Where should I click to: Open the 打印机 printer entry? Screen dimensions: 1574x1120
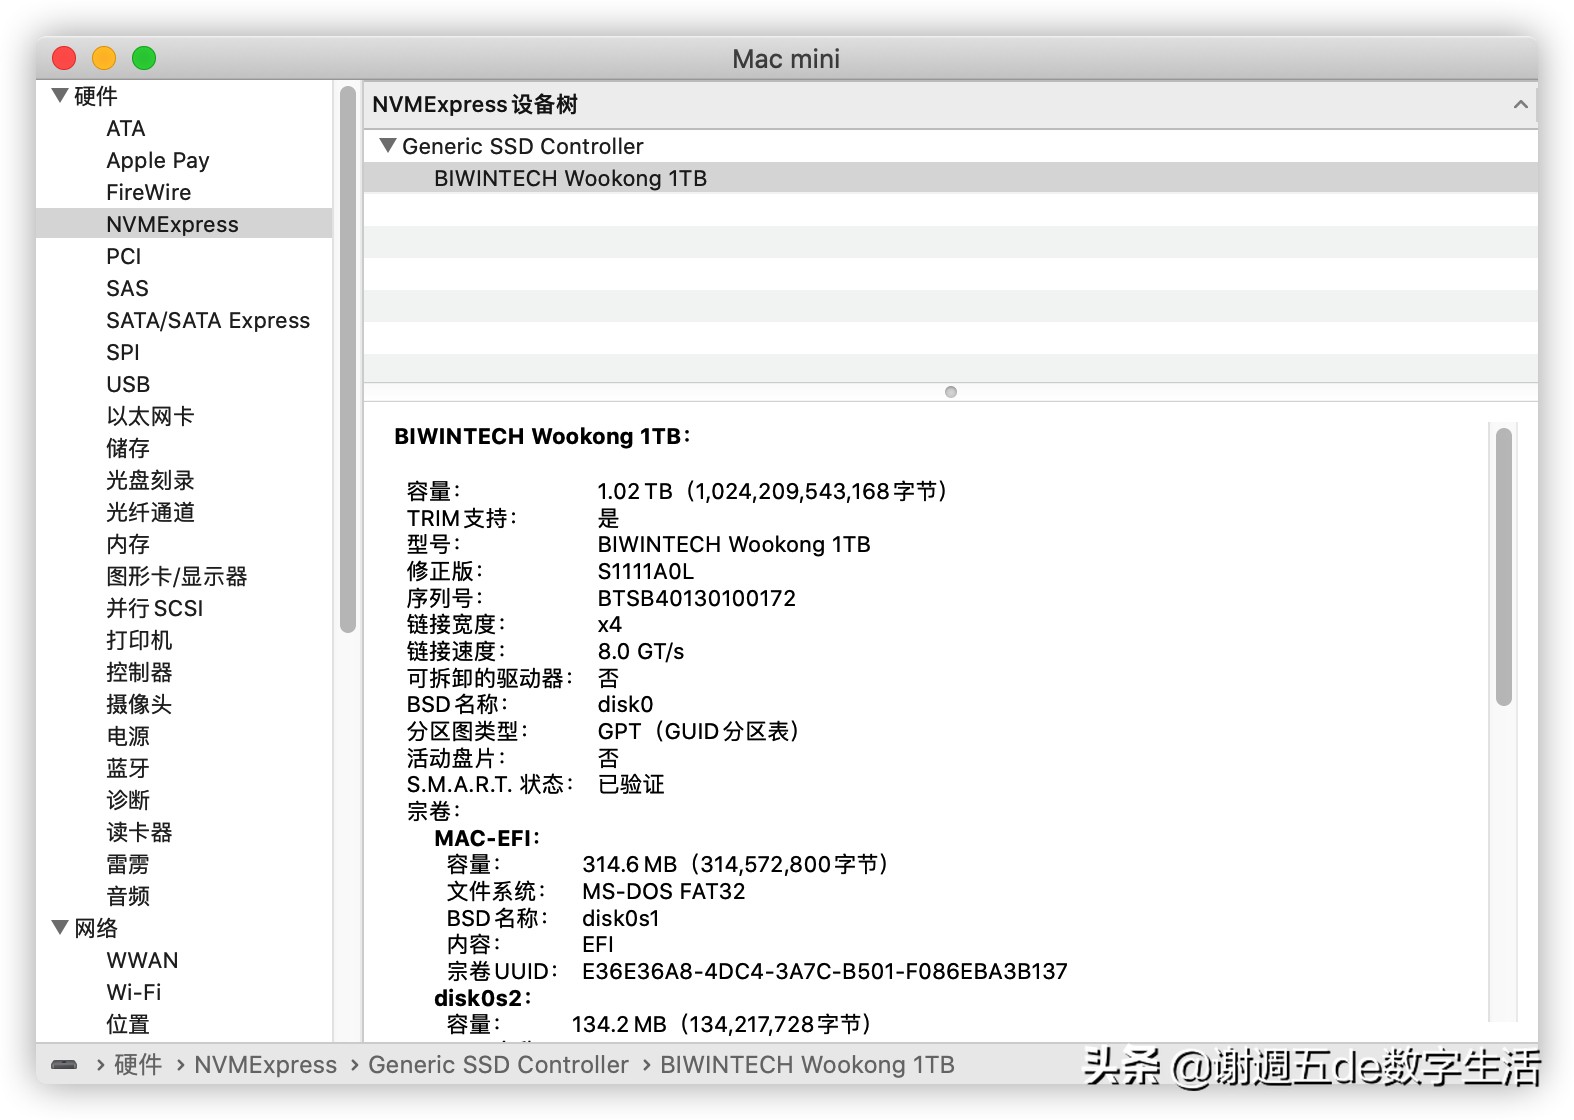pyautogui.click(x=139, y=640)
